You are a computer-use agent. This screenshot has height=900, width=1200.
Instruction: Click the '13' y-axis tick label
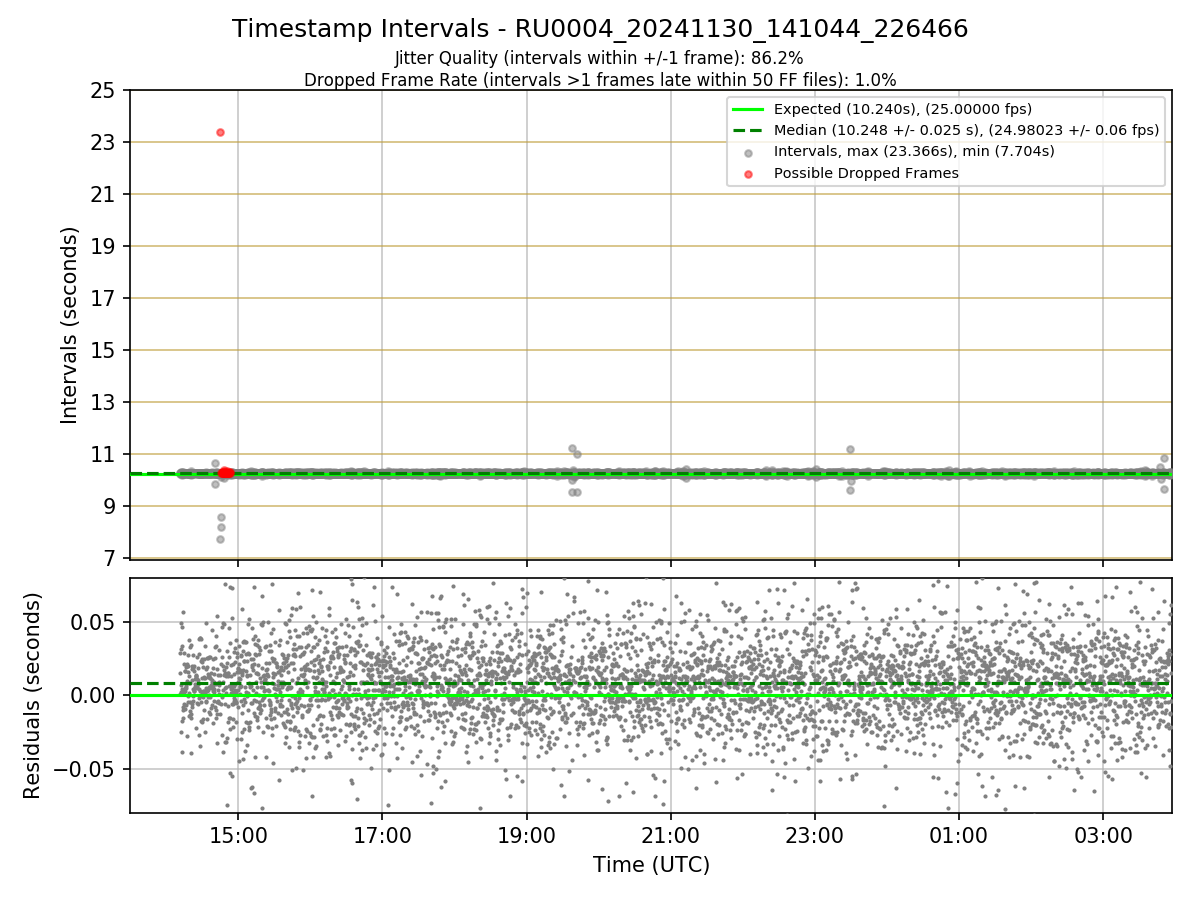pos(103,402)
